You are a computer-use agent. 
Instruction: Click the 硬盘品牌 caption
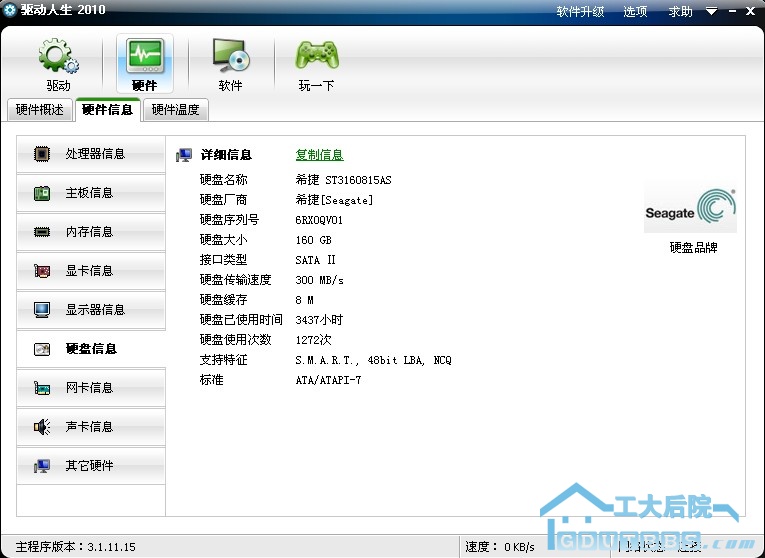[x=693, y=248]
